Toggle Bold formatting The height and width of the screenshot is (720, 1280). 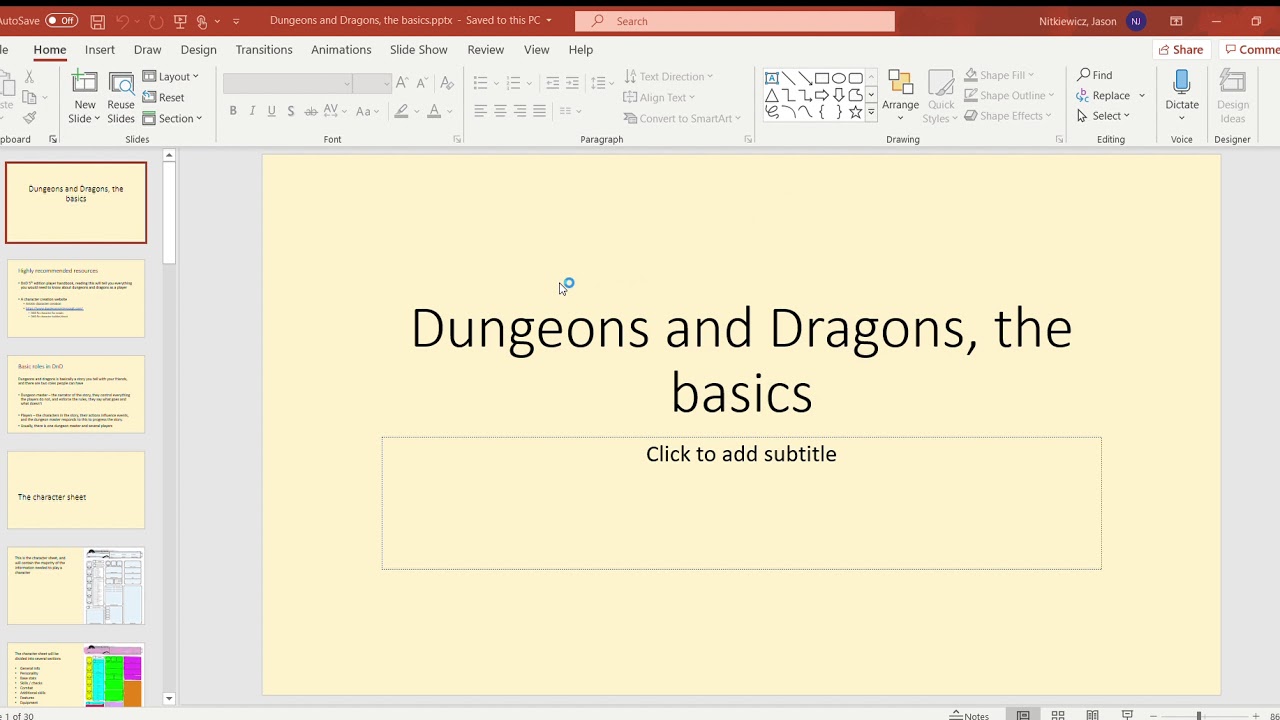tap(233, 111)
